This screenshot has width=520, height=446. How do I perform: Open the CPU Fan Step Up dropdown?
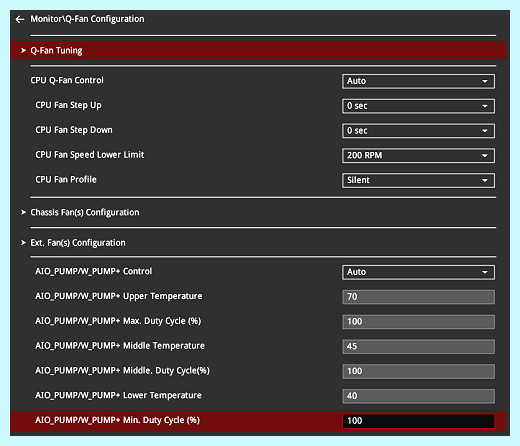418,106
